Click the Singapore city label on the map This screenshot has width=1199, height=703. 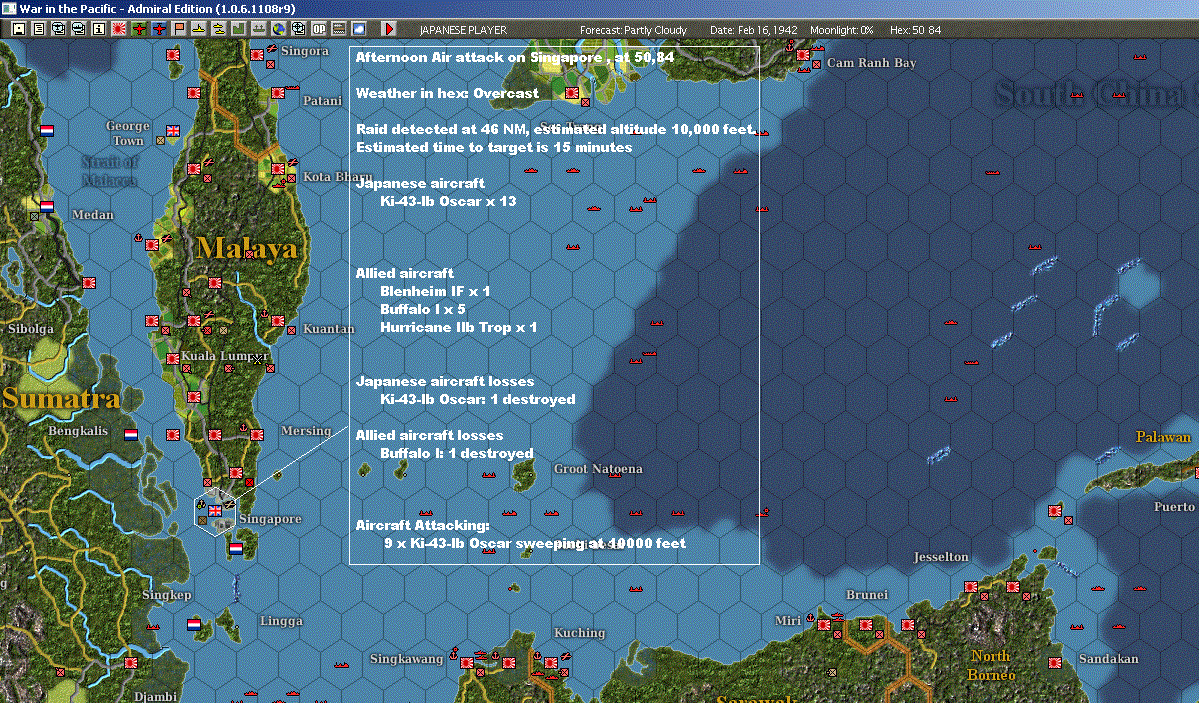(x=270, y=519)
